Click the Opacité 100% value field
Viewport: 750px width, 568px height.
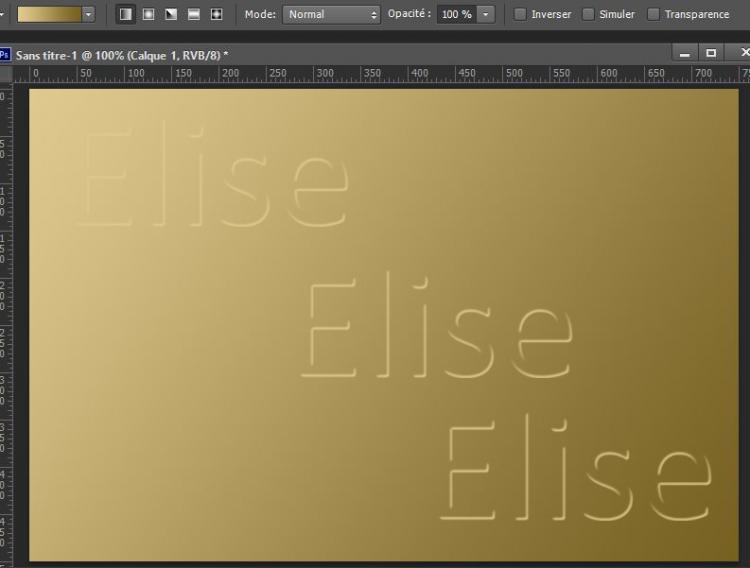(x=456, y=14)
